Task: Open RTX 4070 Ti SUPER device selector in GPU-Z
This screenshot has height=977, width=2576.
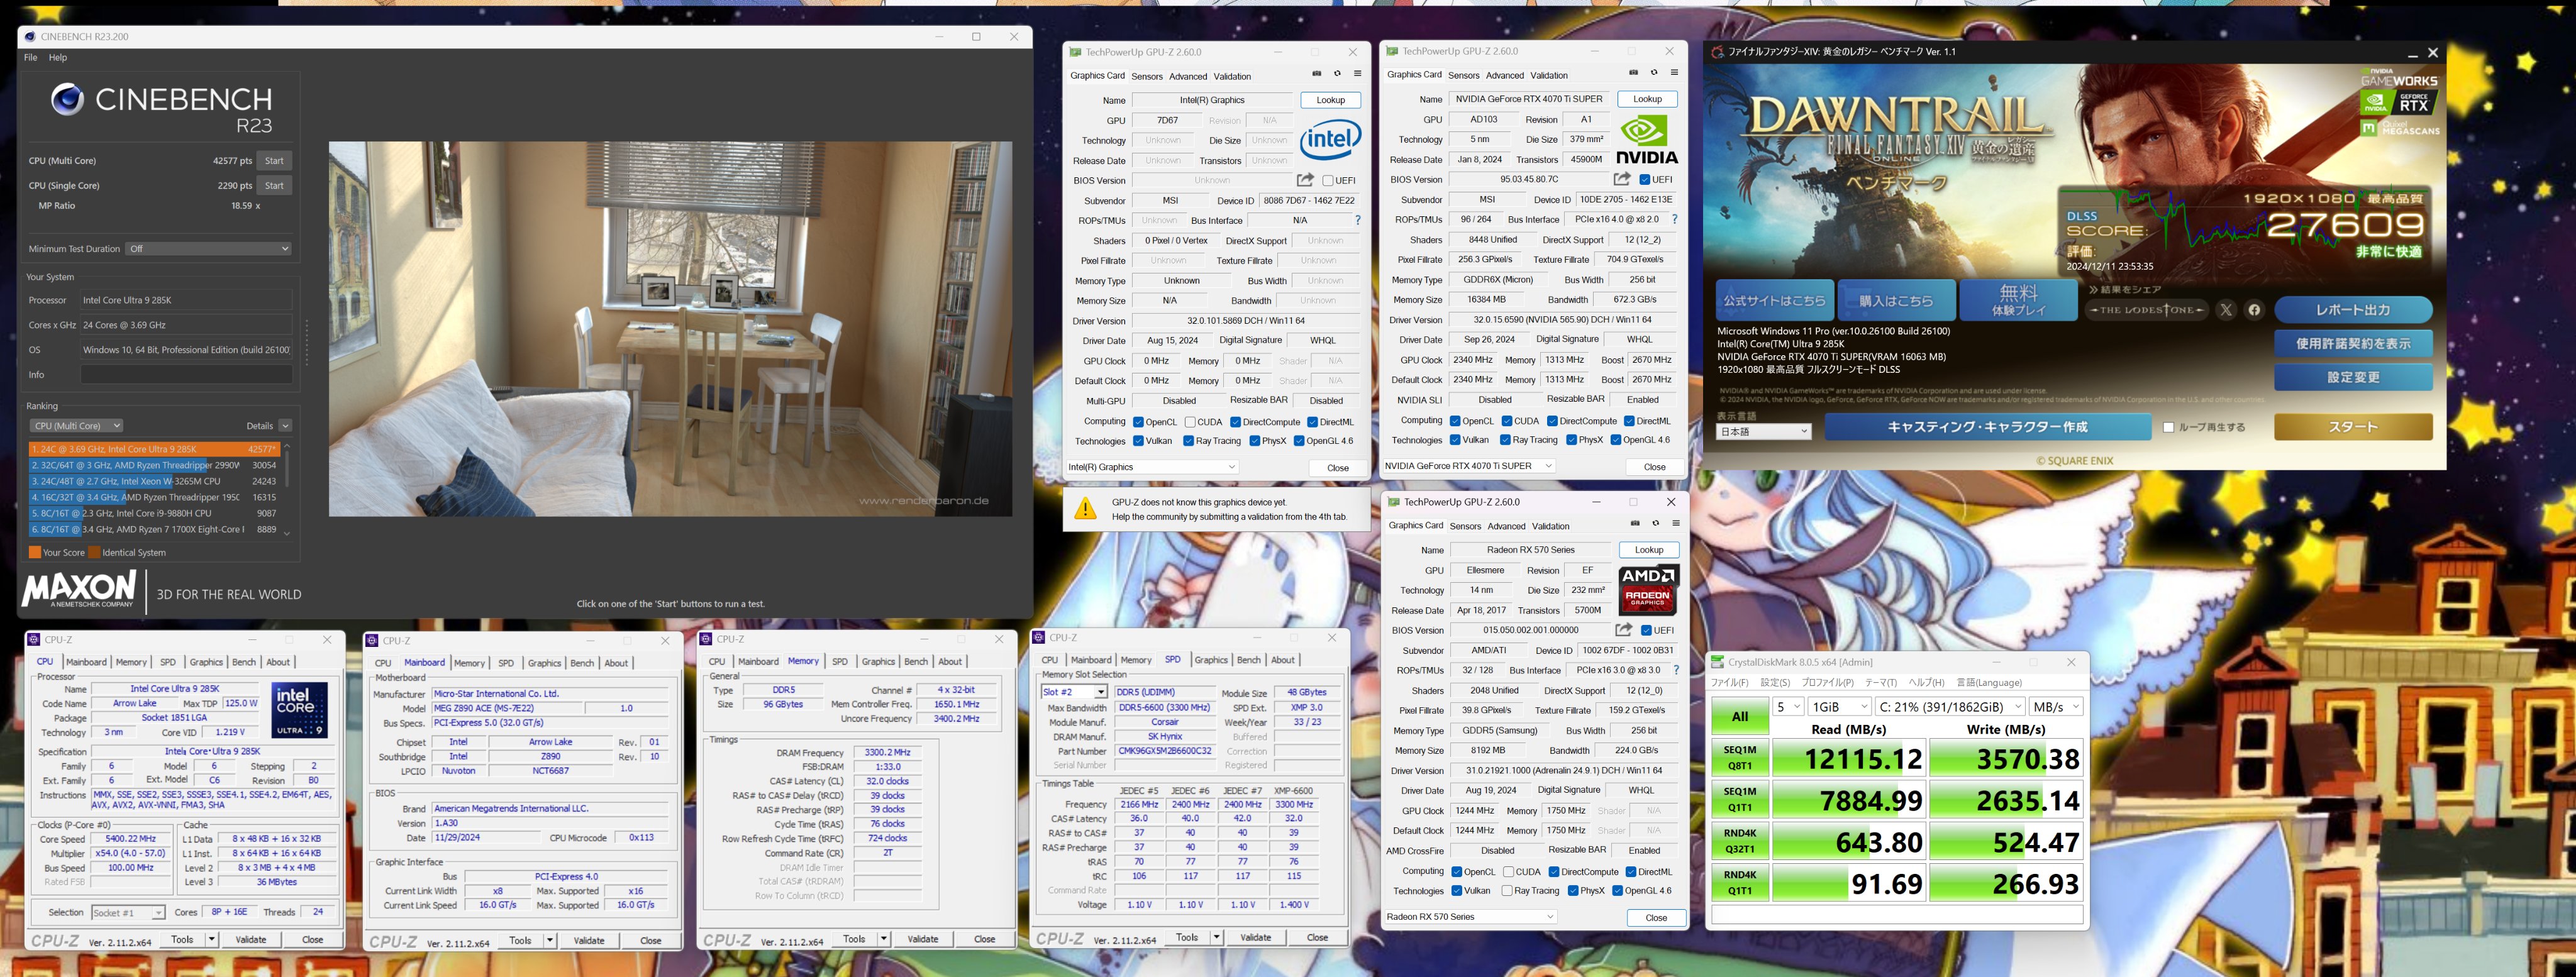Action: pos(1469,466)
